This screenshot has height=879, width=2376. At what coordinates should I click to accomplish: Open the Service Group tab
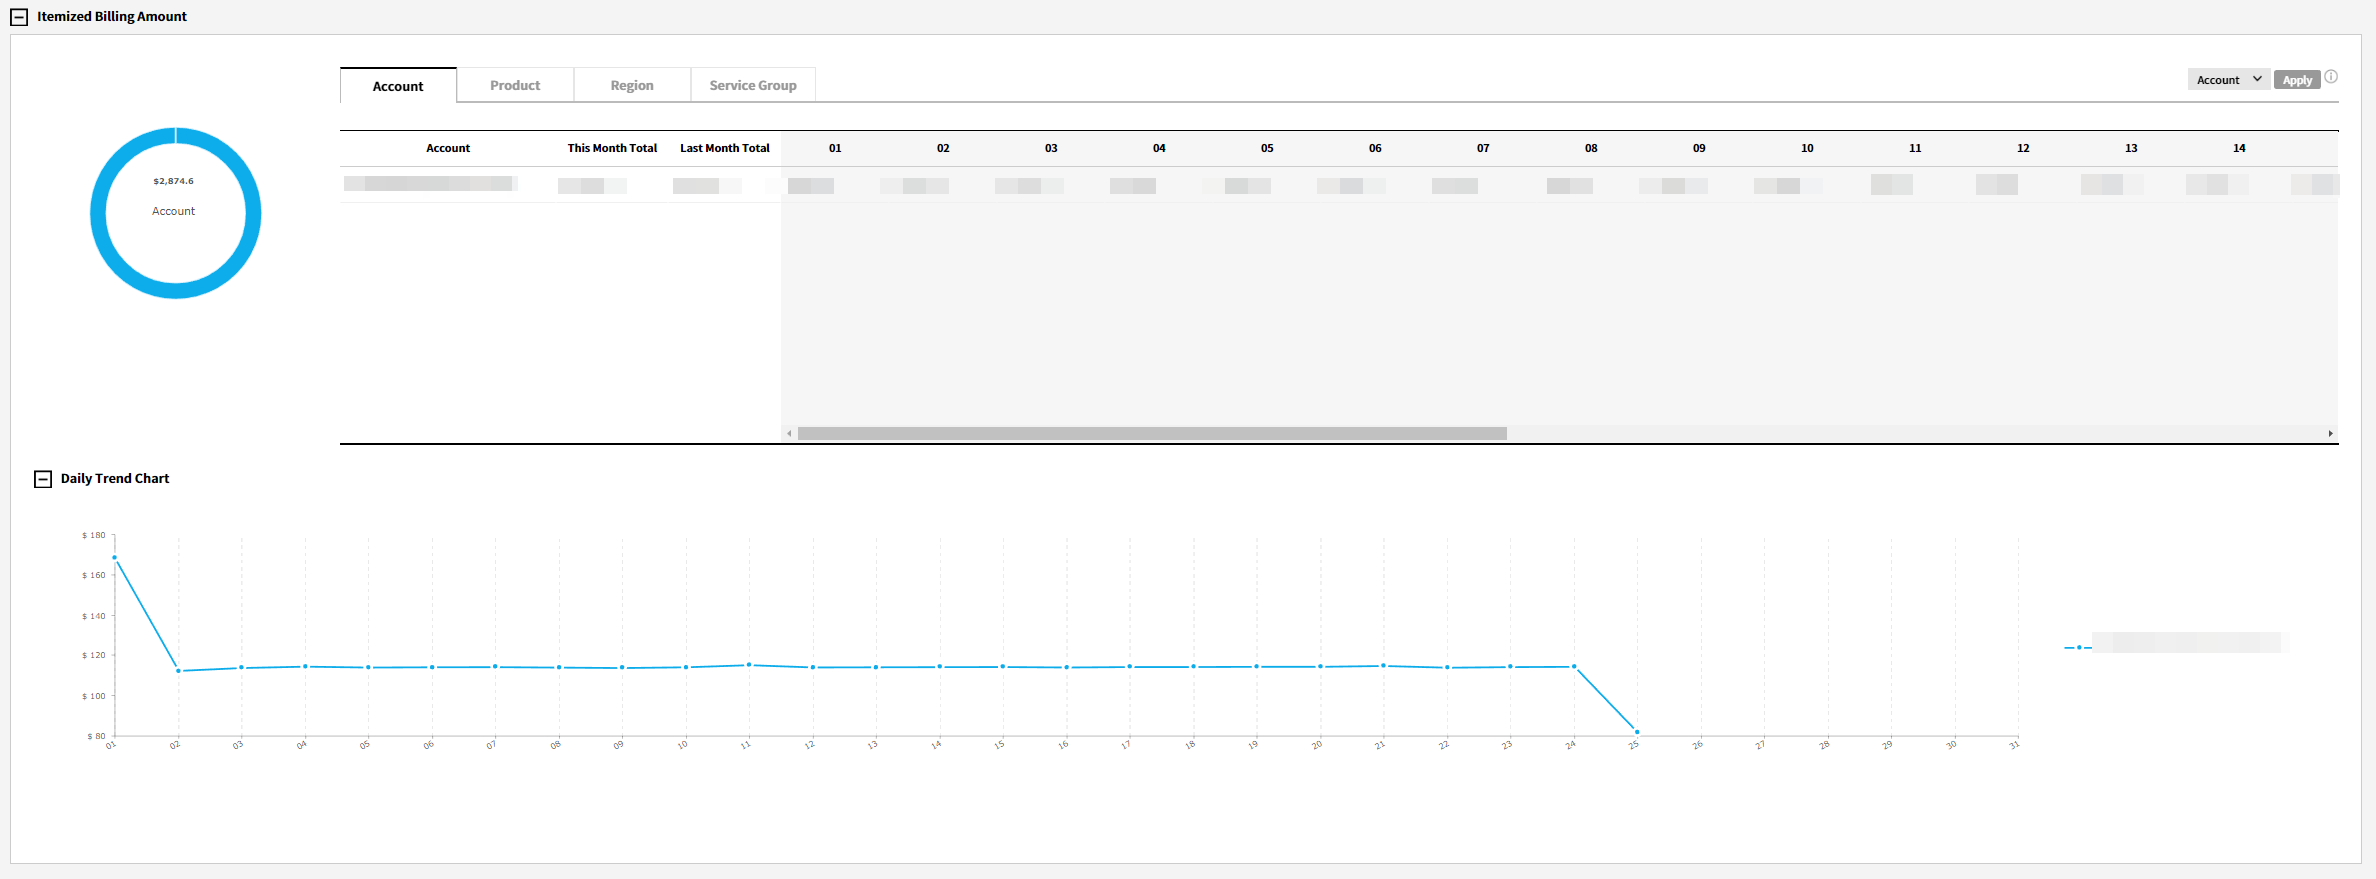pos(753,86)
